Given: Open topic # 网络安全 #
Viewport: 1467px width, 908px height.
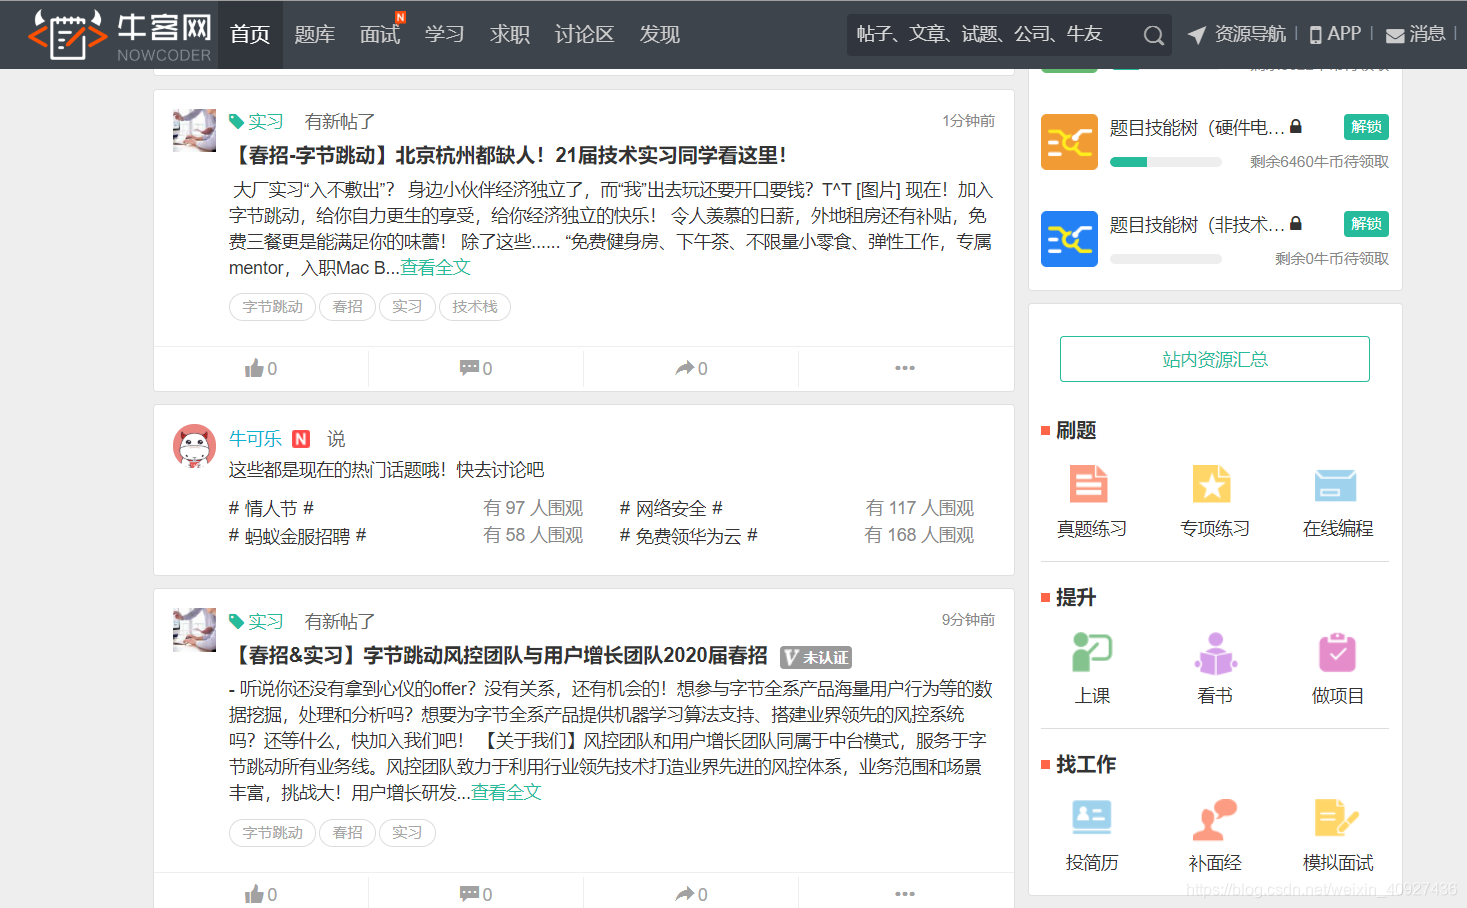Looking at the screenshot, I should (x=671, y=508).
